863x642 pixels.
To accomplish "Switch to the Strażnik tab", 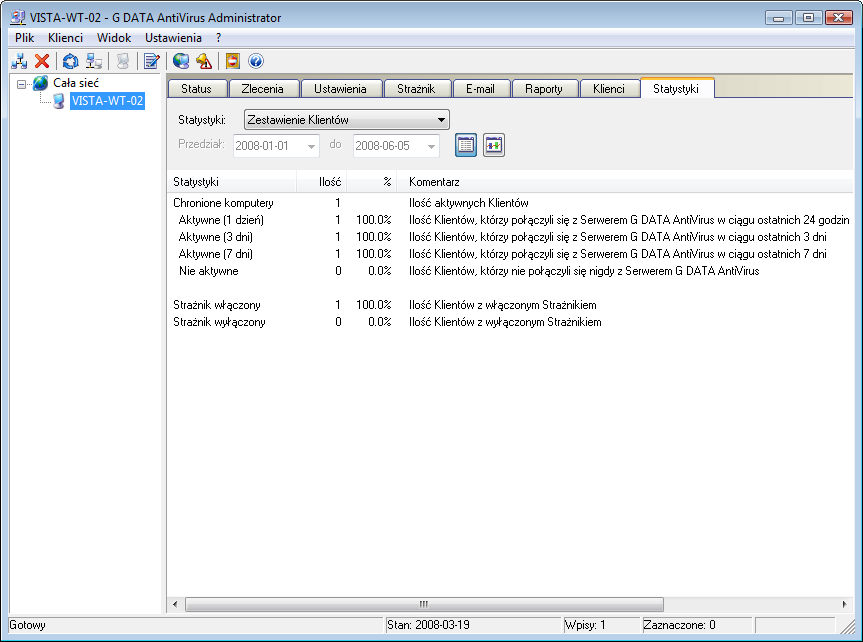I will (x=416, y=89).
